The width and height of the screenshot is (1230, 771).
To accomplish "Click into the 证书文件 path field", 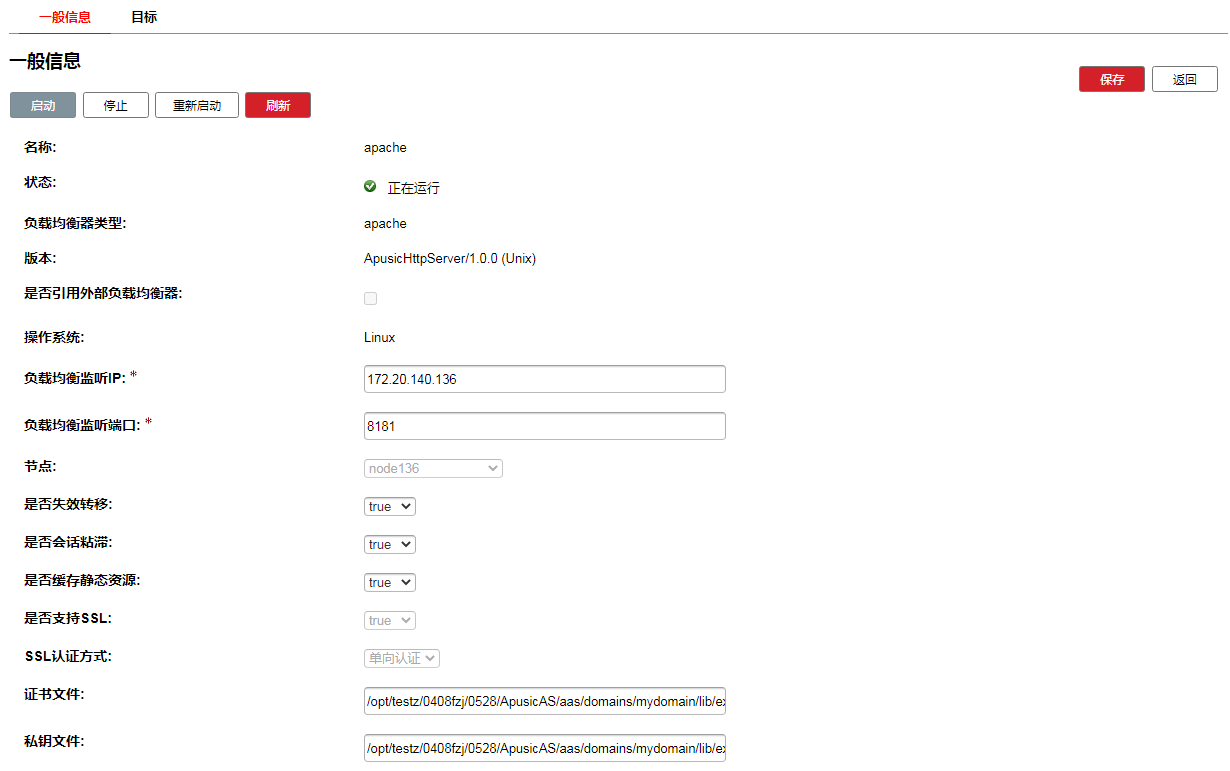I will pyautogui.click(x=544, y=701).
